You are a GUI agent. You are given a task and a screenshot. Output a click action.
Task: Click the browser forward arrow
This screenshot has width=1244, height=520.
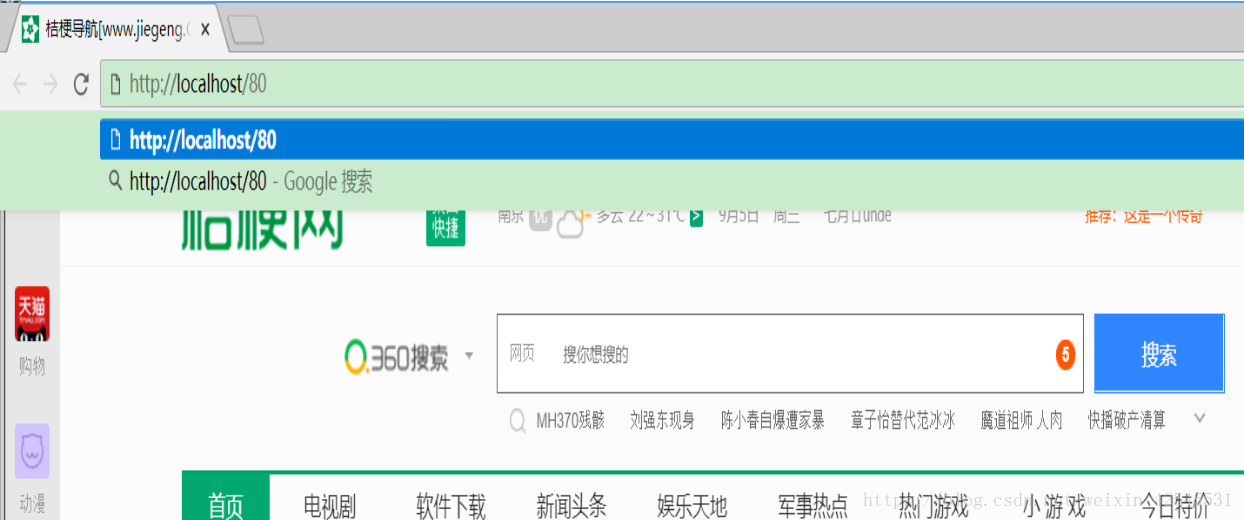pos(50,84)
